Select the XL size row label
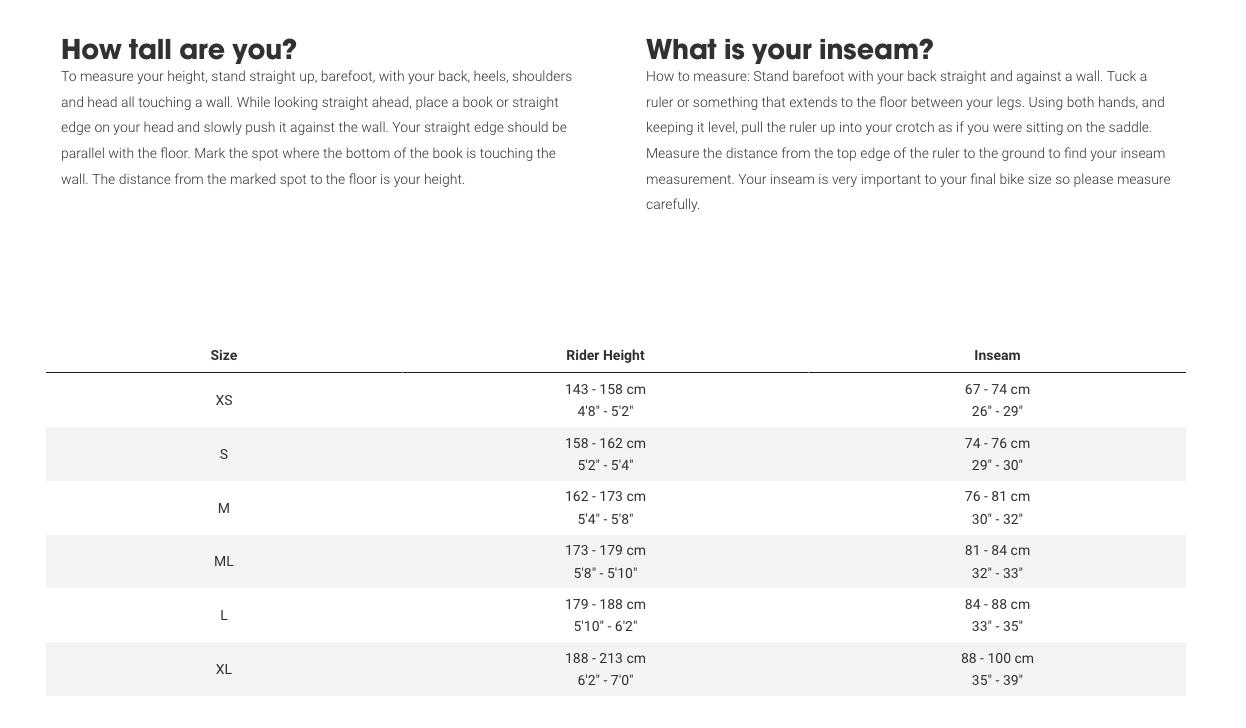The image size is (1246, 728). point(224,669)
